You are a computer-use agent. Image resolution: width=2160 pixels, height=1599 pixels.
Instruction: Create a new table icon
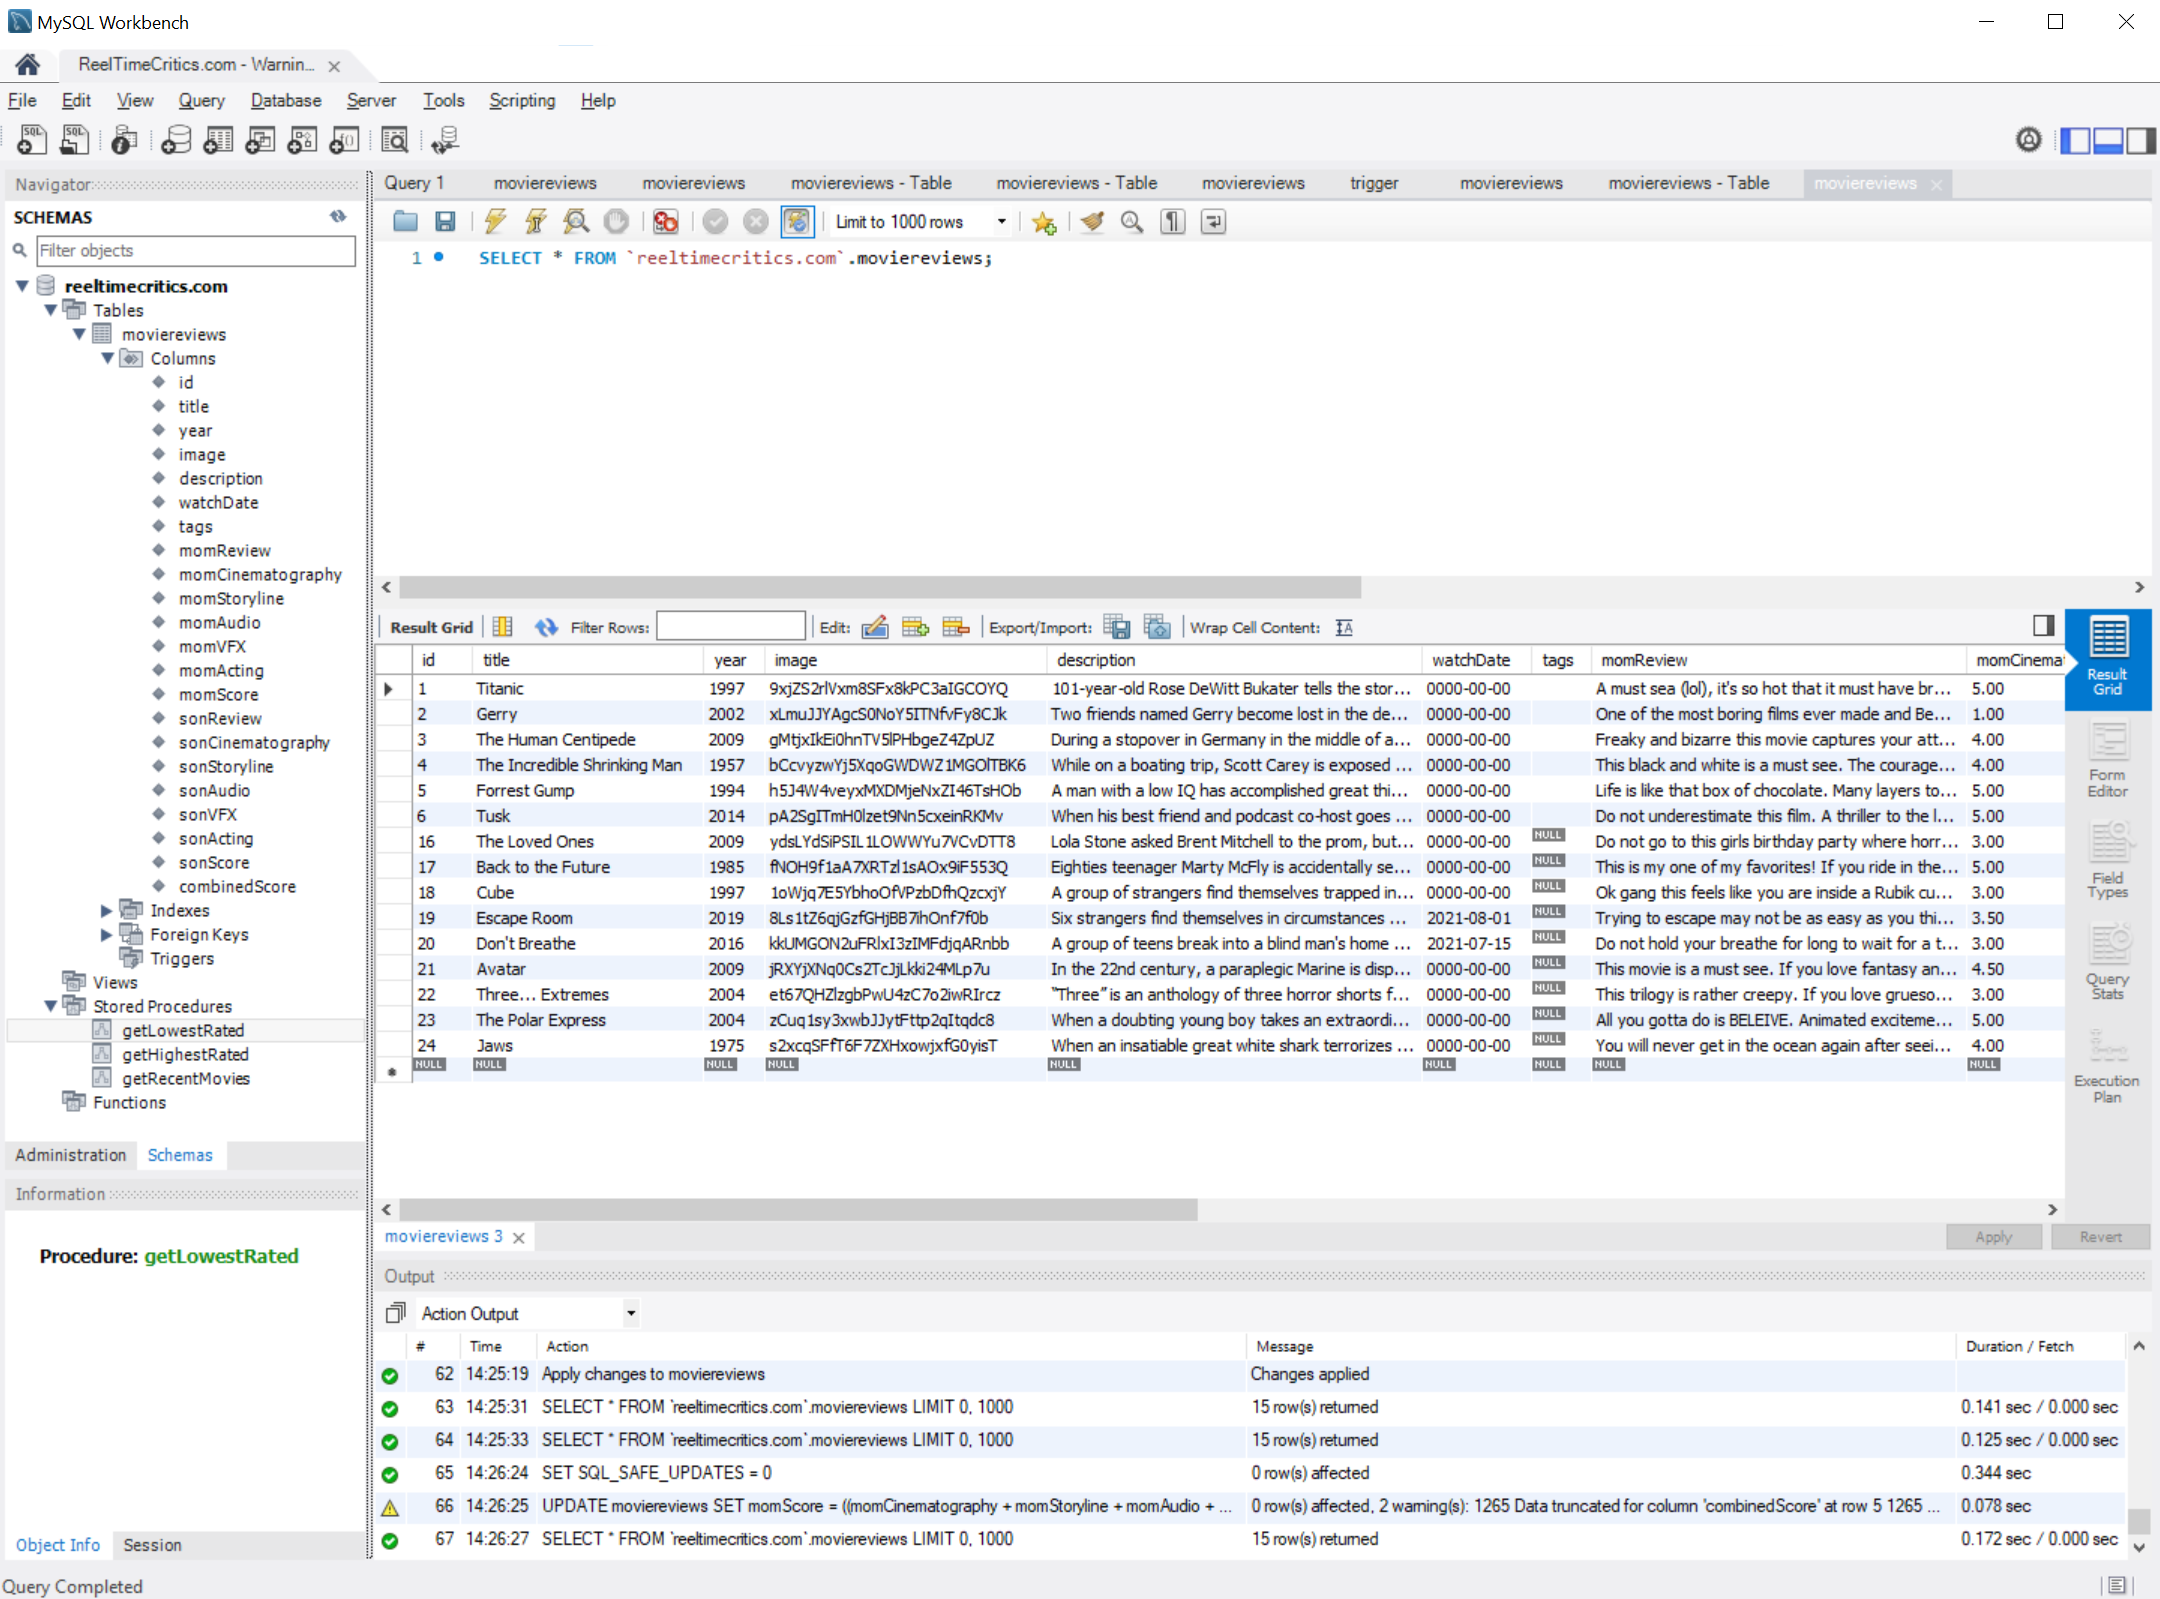point(218,140)
